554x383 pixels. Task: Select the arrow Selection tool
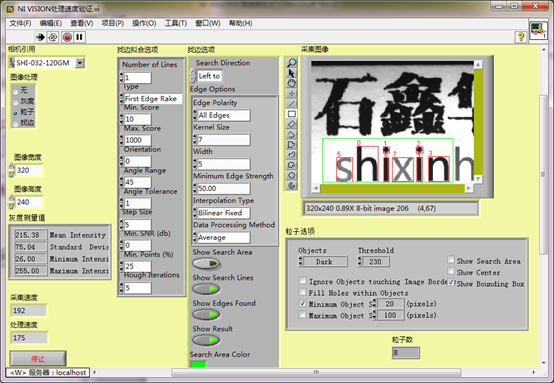coord(291,73)
